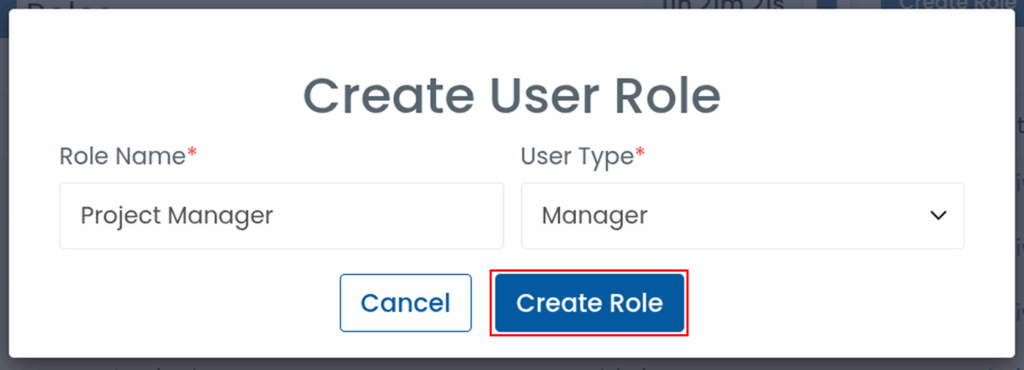Click the Create User Role heading
1024x370 pixels.
click(x=512, y=96)
